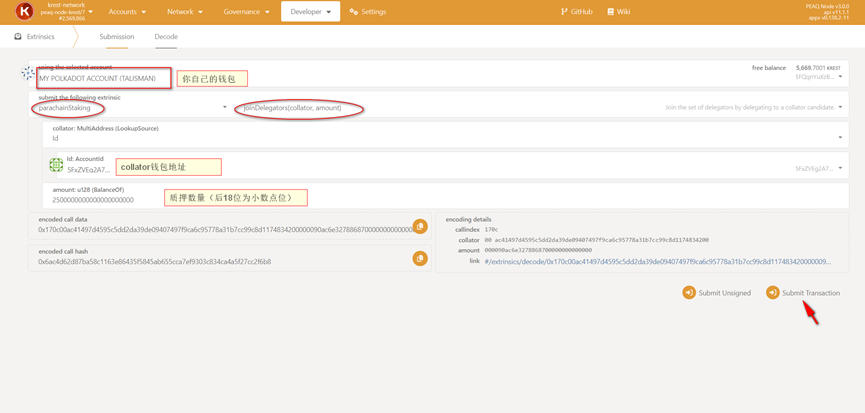Screen dimensions: 865x413
Task: Click the free balance value 5,669.7001
Action: coord(810,67)
